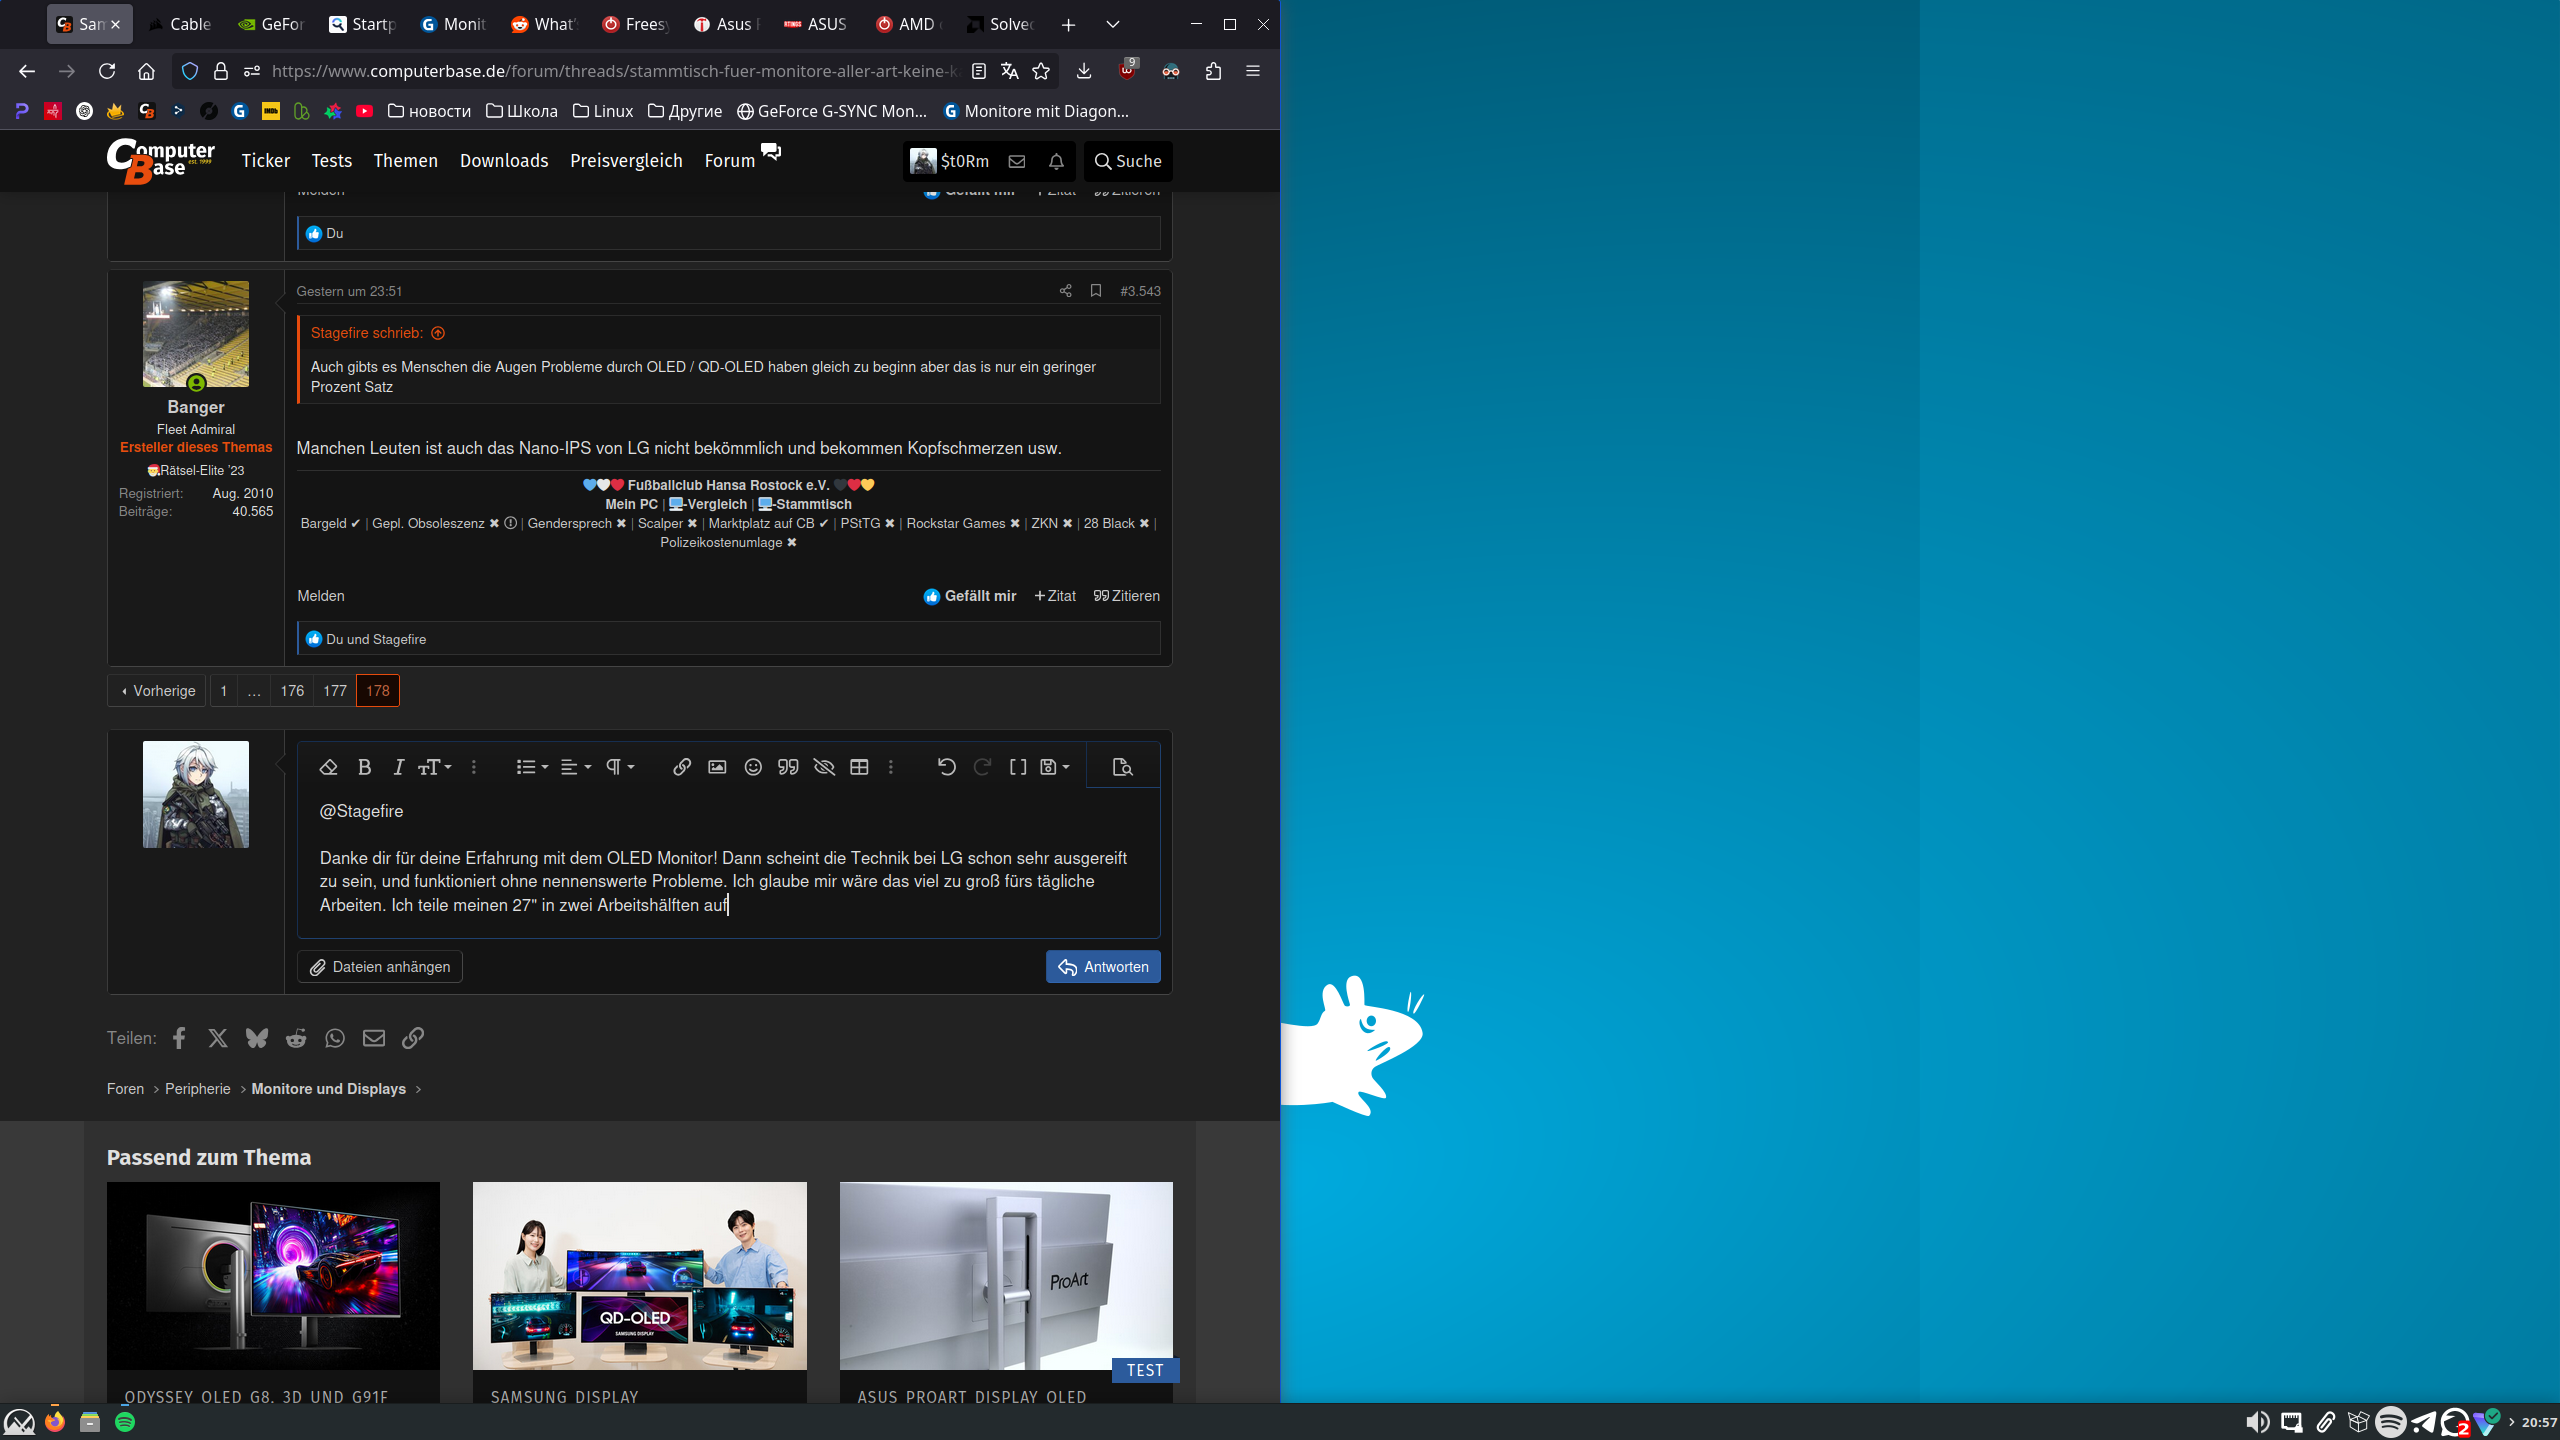Viewport: 2560px width, 1440px height.
Task: Open the Preisvergleich menu item
Action: 626,161
